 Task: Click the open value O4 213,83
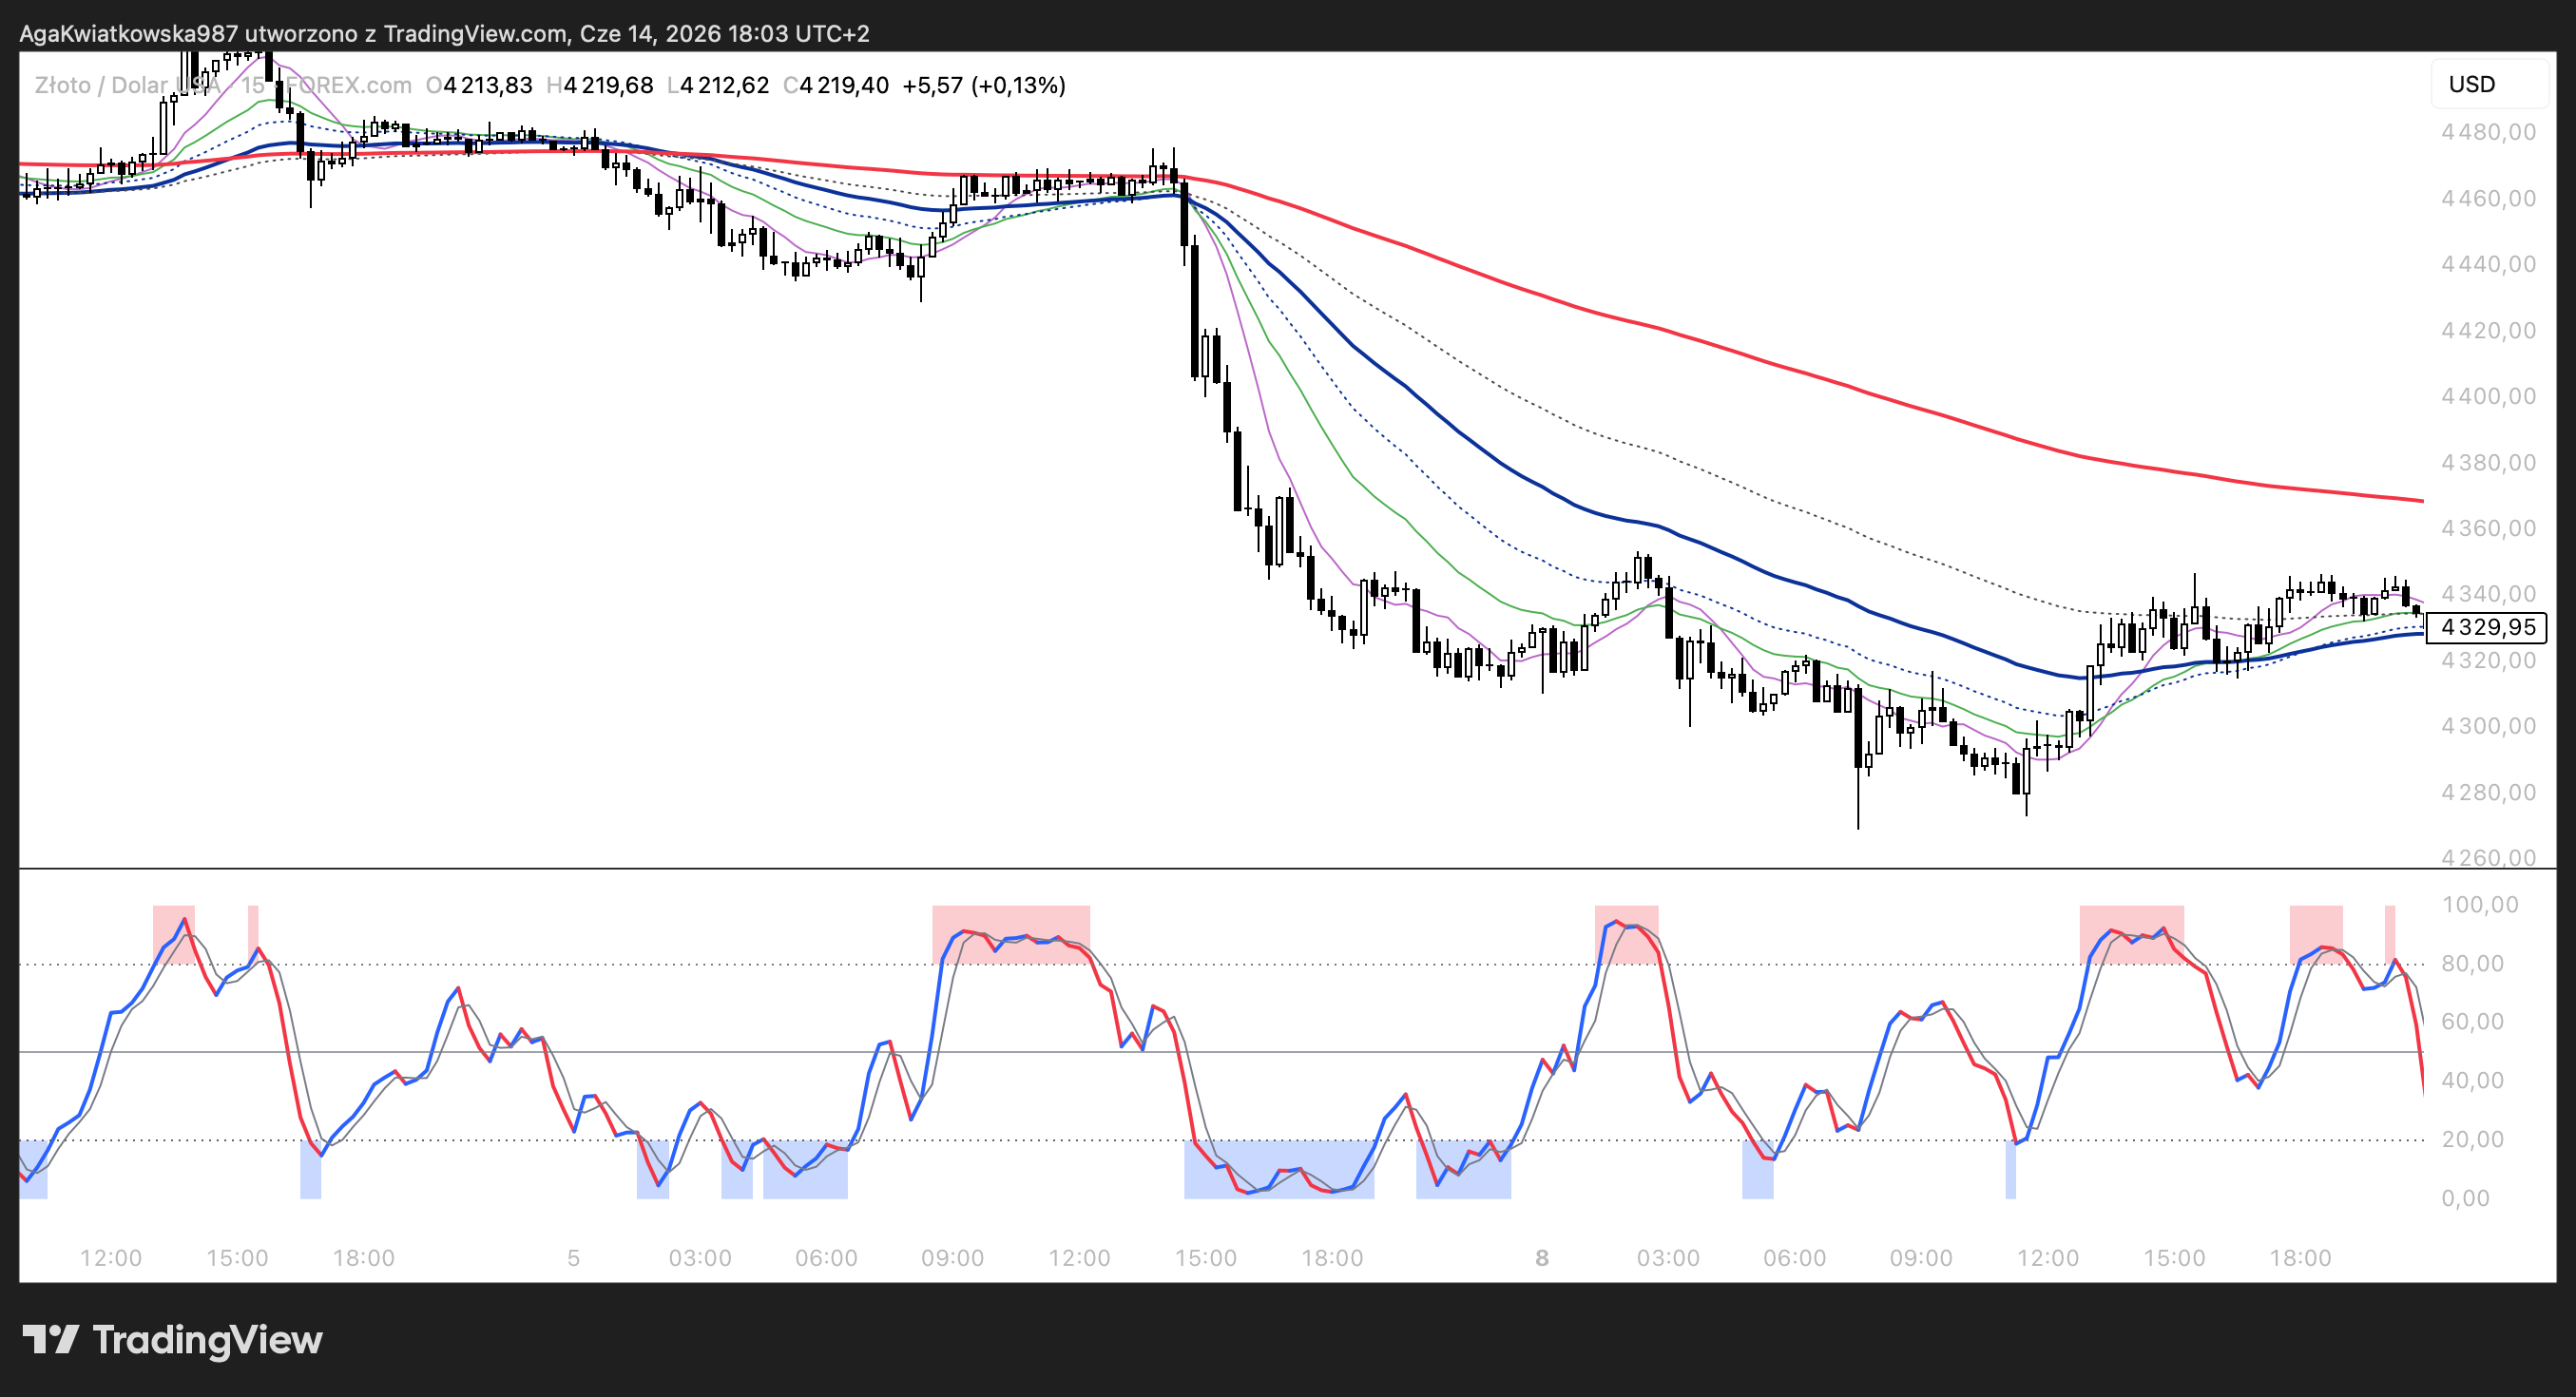479,85
